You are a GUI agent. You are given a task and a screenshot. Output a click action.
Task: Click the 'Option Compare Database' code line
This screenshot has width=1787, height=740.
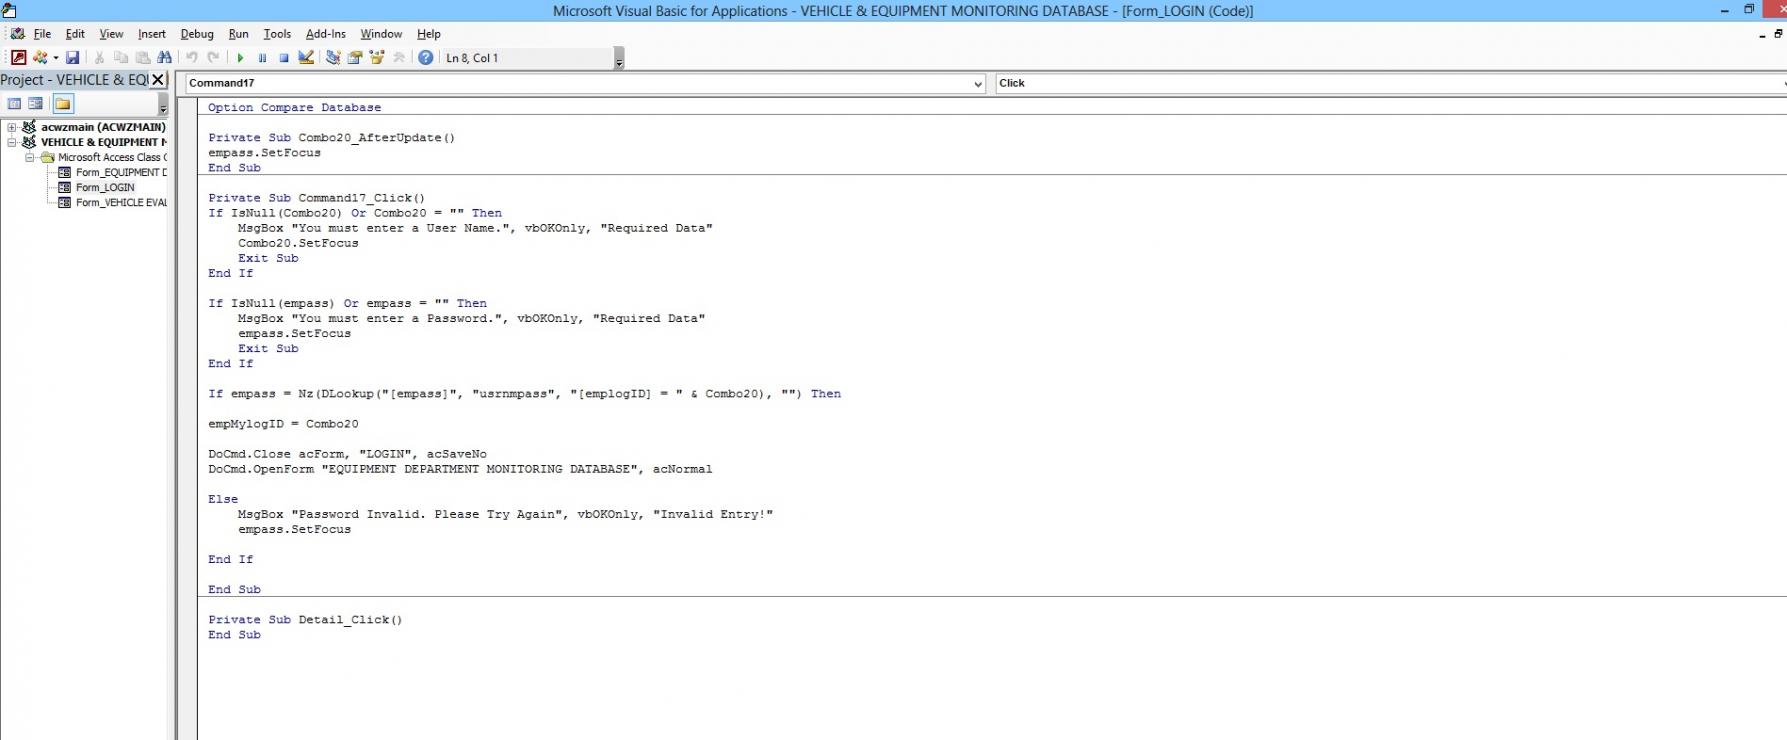click(294, 107)
